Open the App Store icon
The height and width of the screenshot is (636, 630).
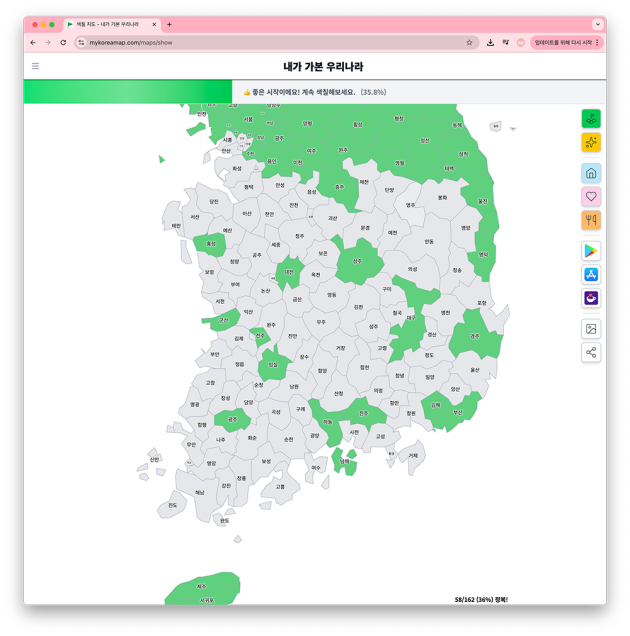tap(591, 275)
